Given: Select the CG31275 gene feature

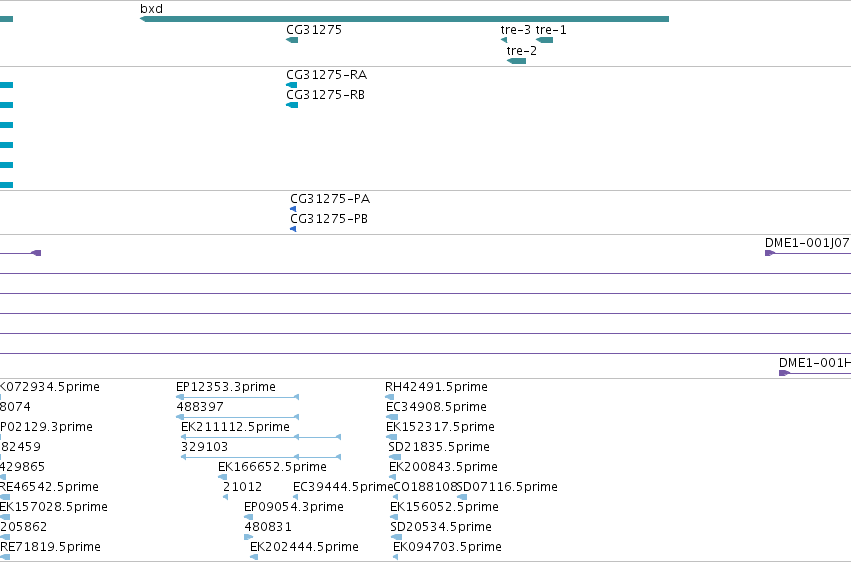Looking at the screenshot, I should (292, 40).
